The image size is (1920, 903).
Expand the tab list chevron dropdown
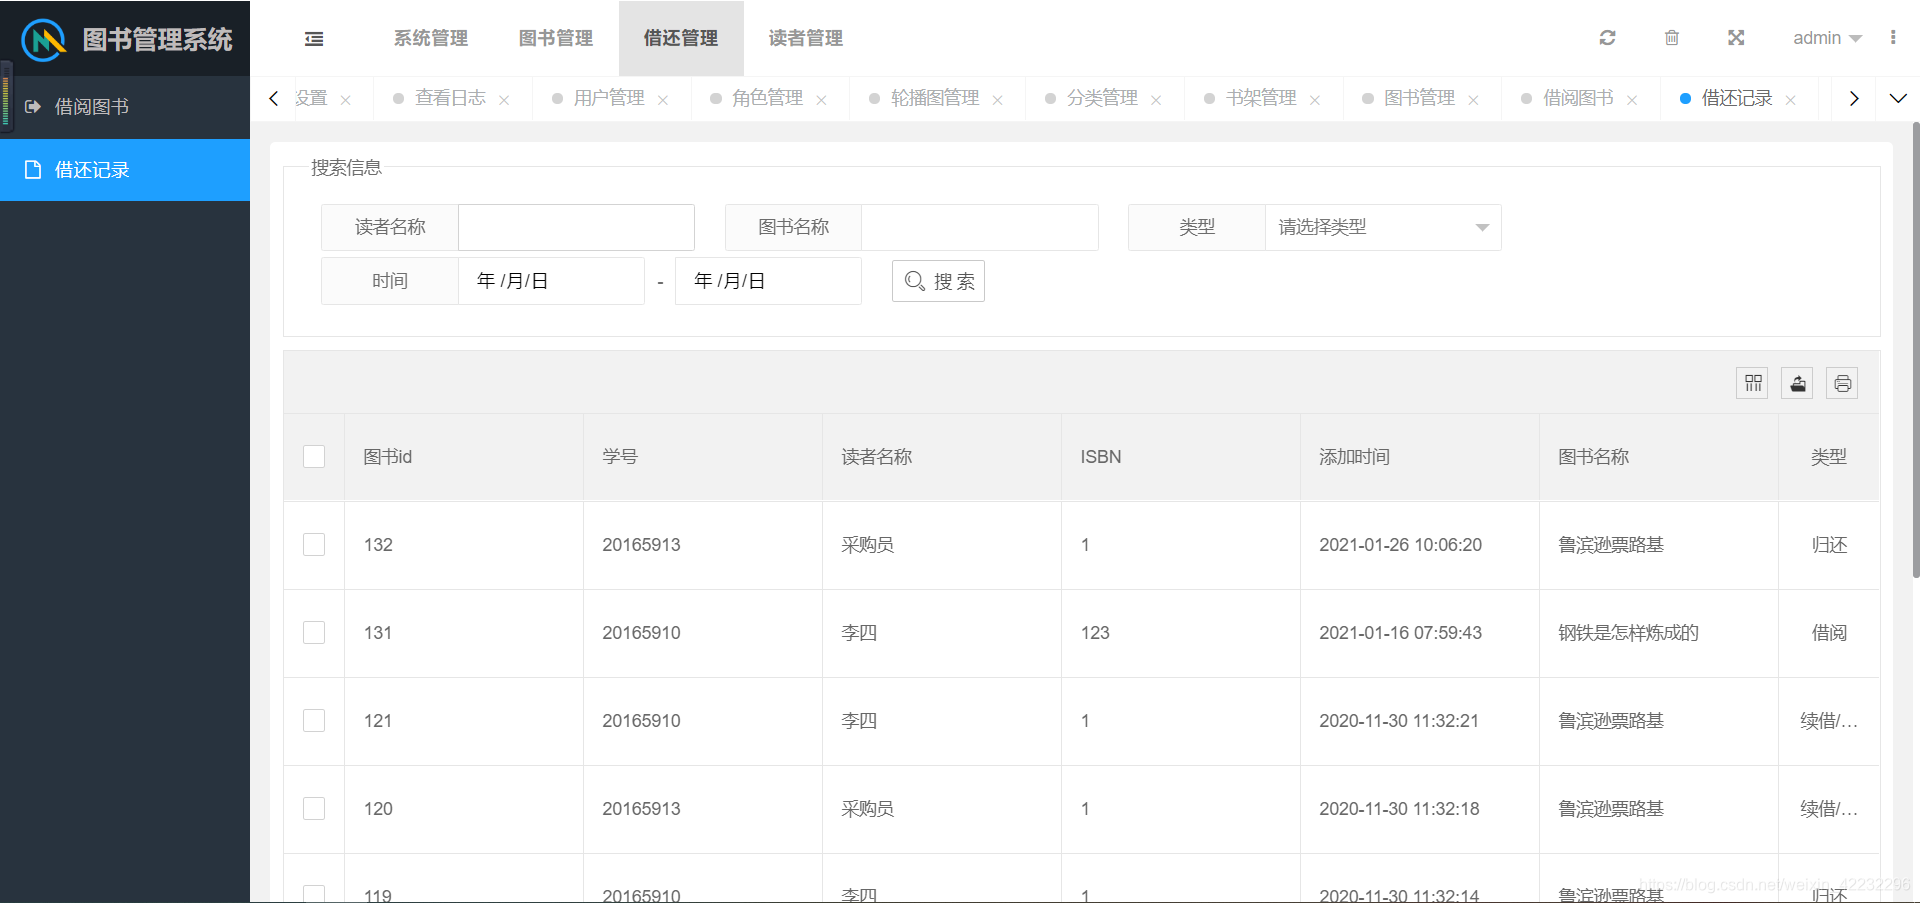tap(1898, 98)
